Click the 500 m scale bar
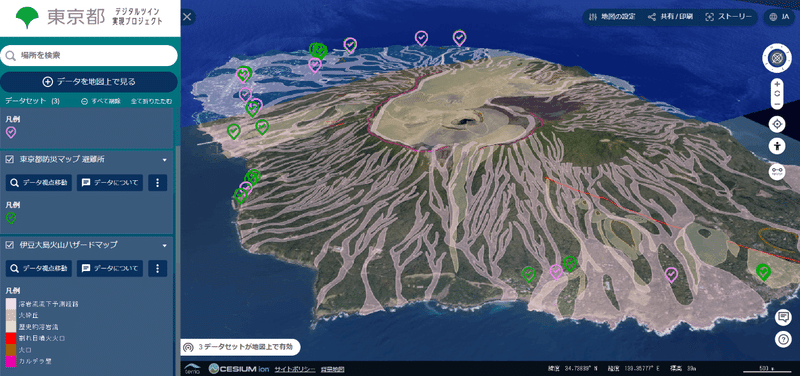 766,369
